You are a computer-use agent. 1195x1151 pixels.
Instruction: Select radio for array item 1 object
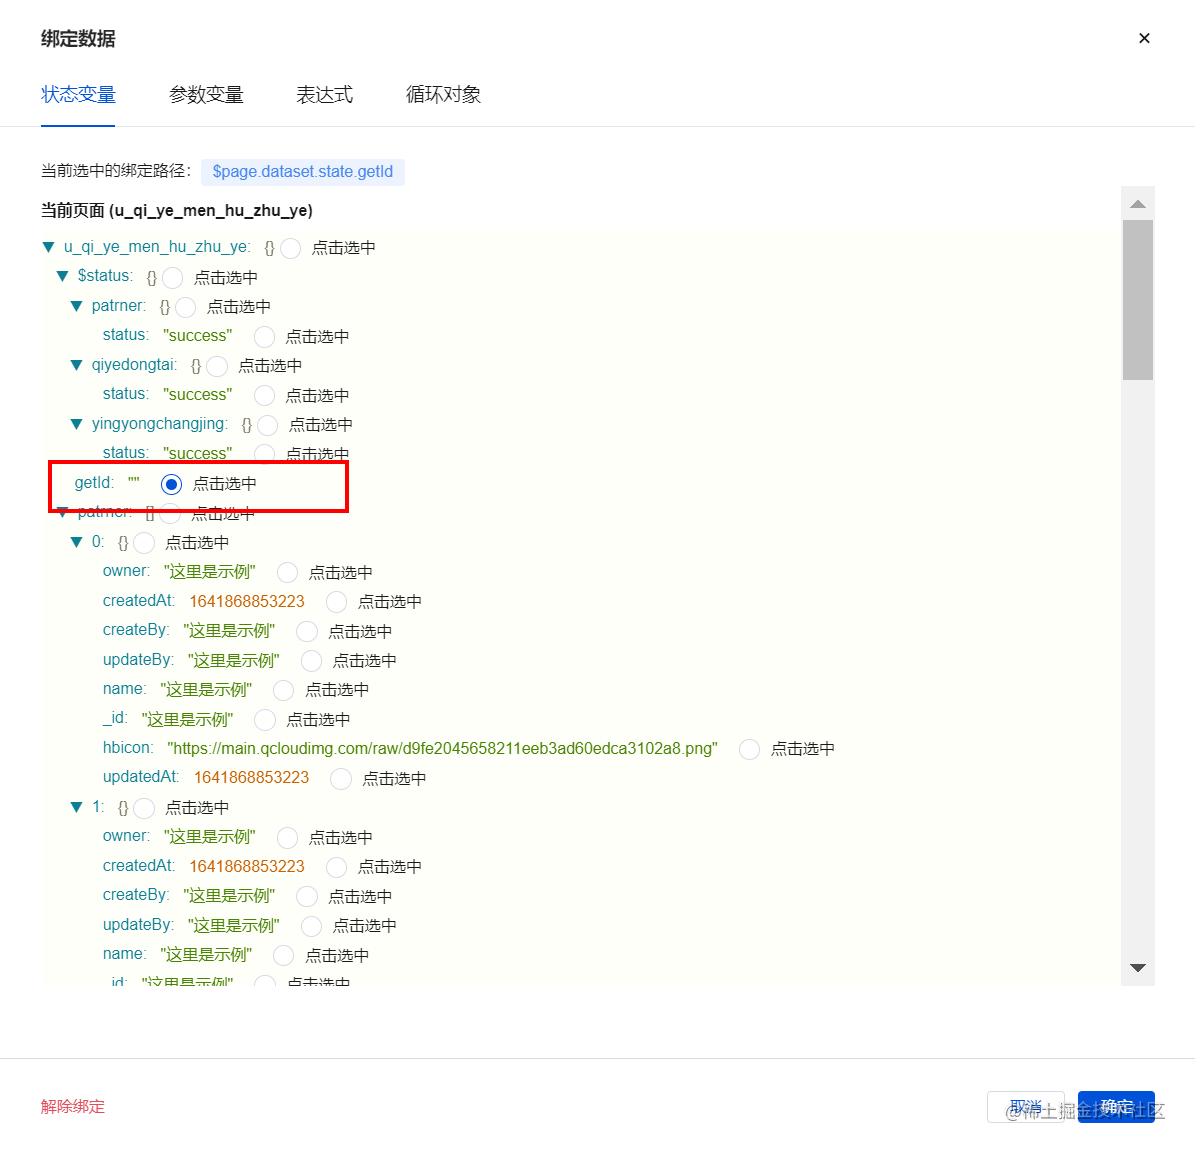(144, 808)
